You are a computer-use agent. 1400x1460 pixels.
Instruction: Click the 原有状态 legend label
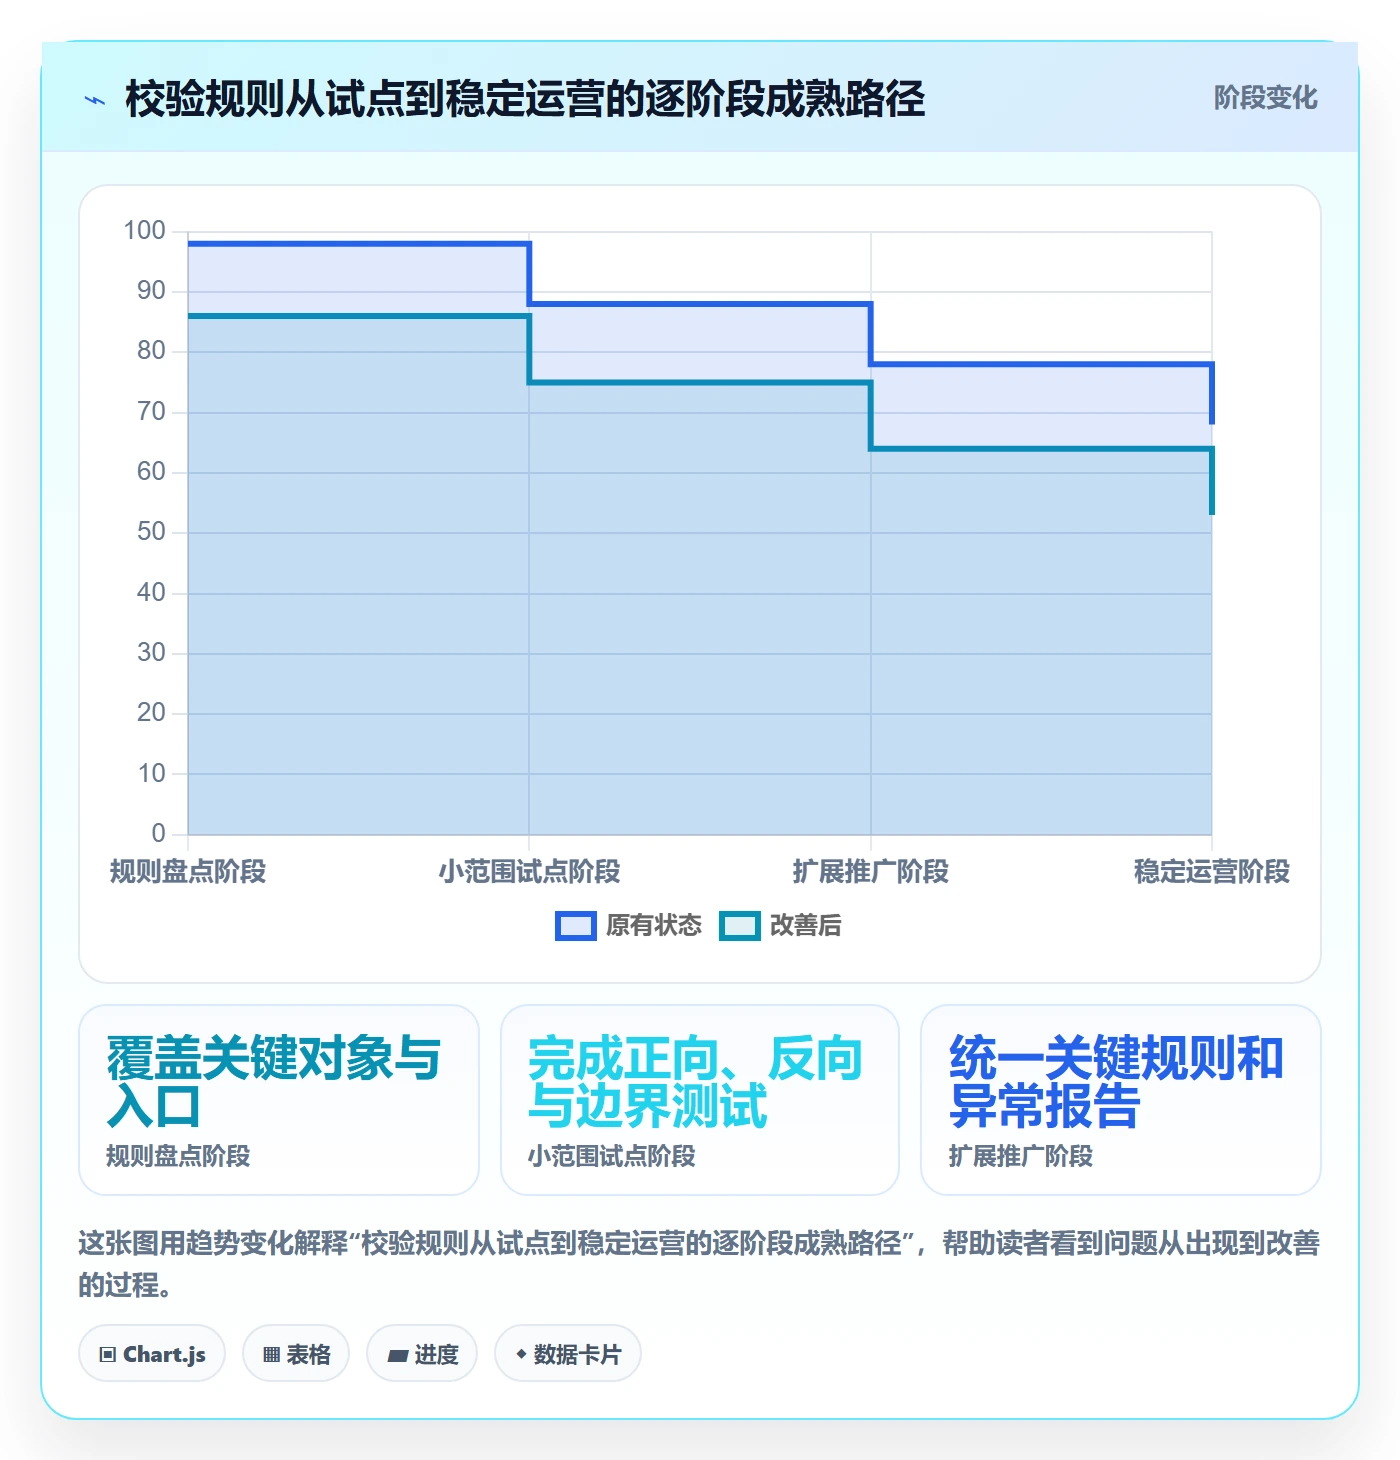[x=654, y=926]
